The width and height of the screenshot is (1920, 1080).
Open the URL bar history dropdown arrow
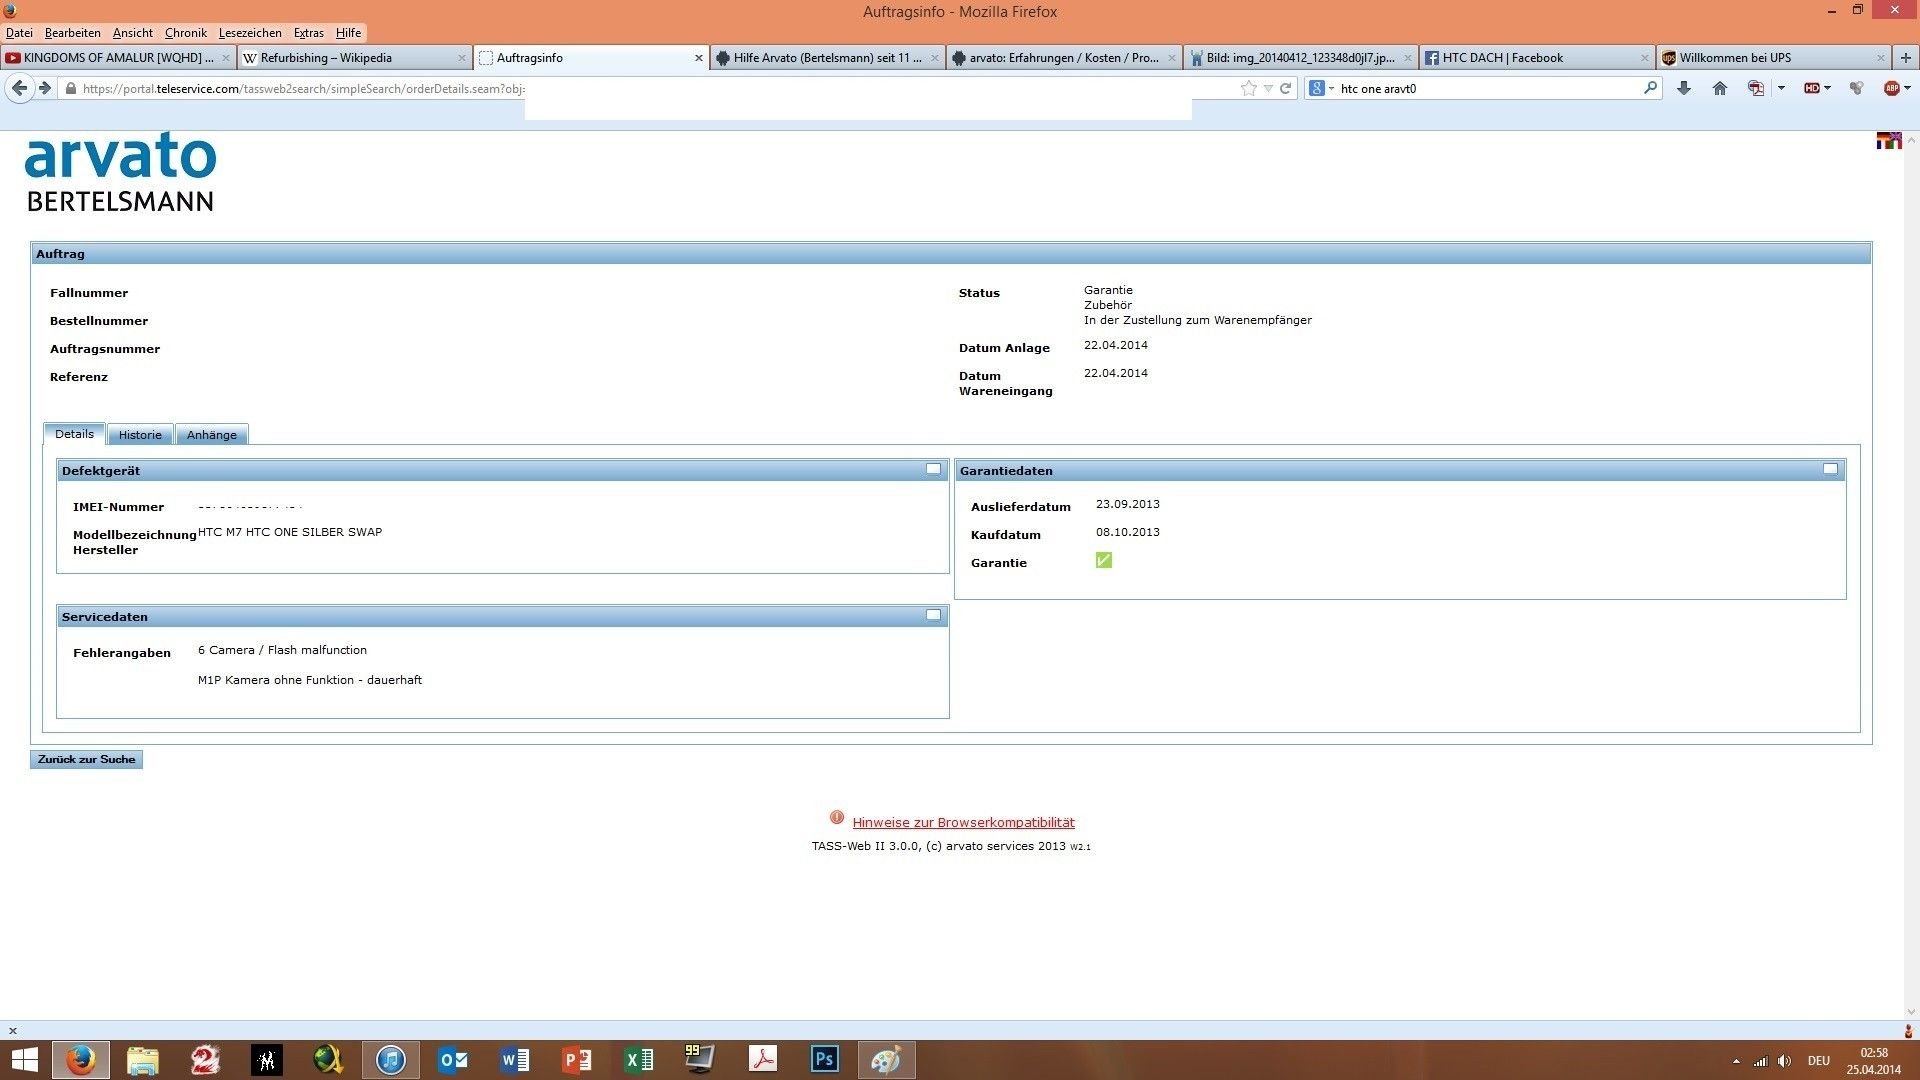(1268, 88)
